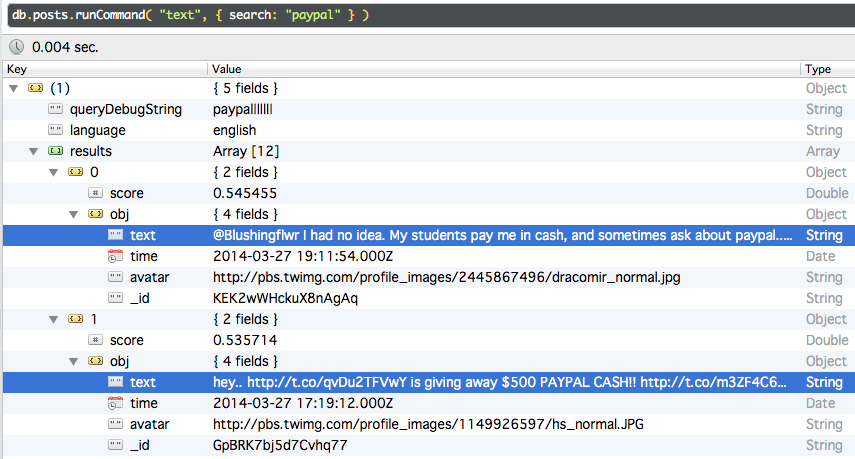Click the number icon beside score 0.535714
Viewport: 855px width, 459px height.
coord(95,340)
